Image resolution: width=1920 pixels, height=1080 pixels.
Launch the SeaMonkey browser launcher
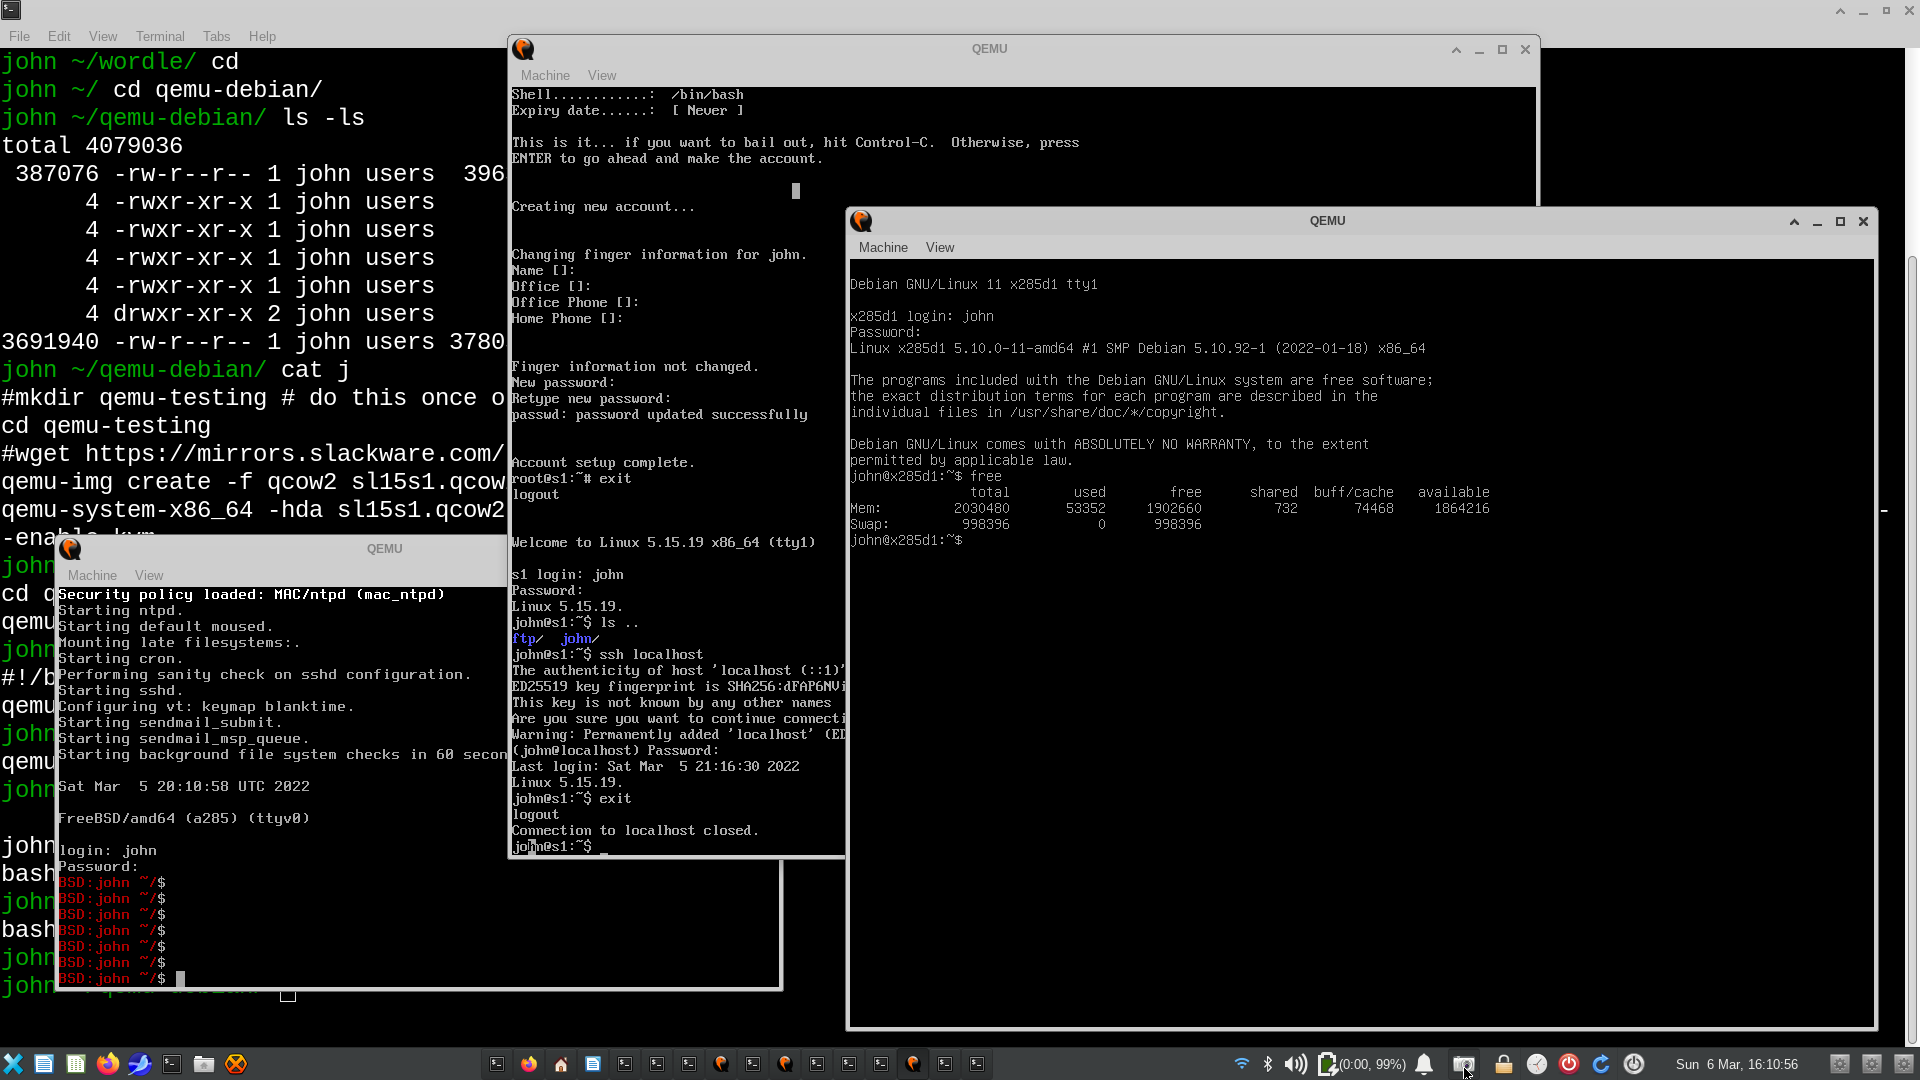[140, 1064]
